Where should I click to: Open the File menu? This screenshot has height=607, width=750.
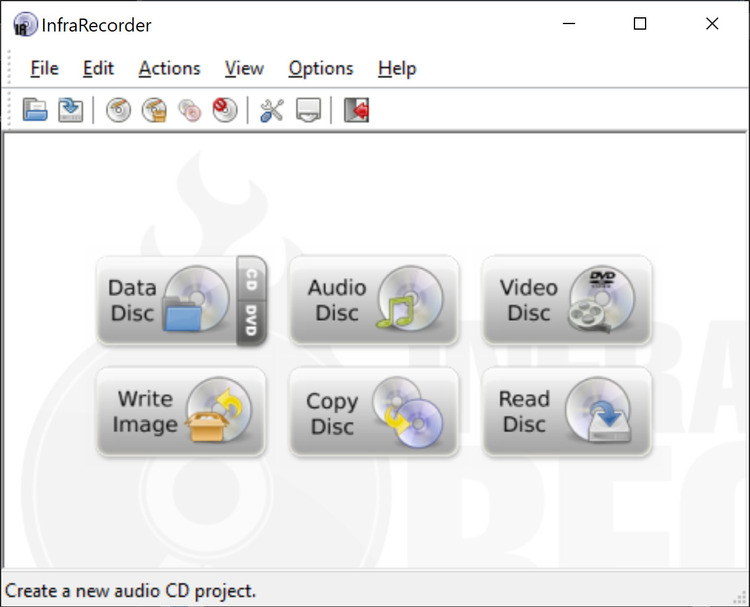[x=44, y=68]
